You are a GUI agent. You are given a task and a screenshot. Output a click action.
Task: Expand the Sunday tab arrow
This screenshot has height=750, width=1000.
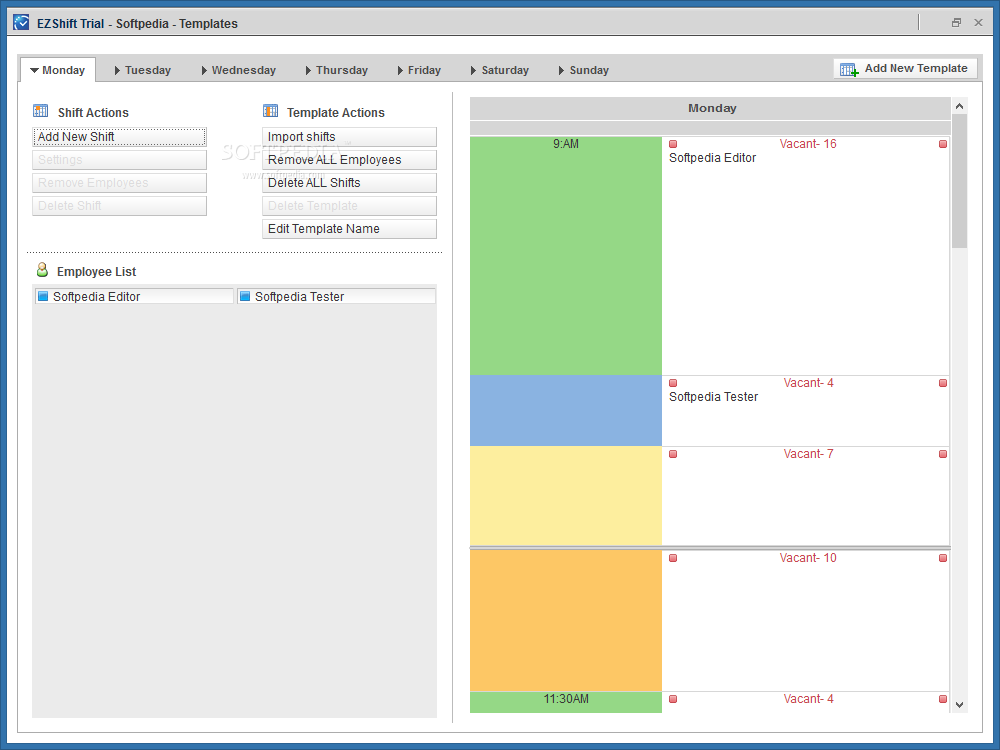(x=561, y=70)
